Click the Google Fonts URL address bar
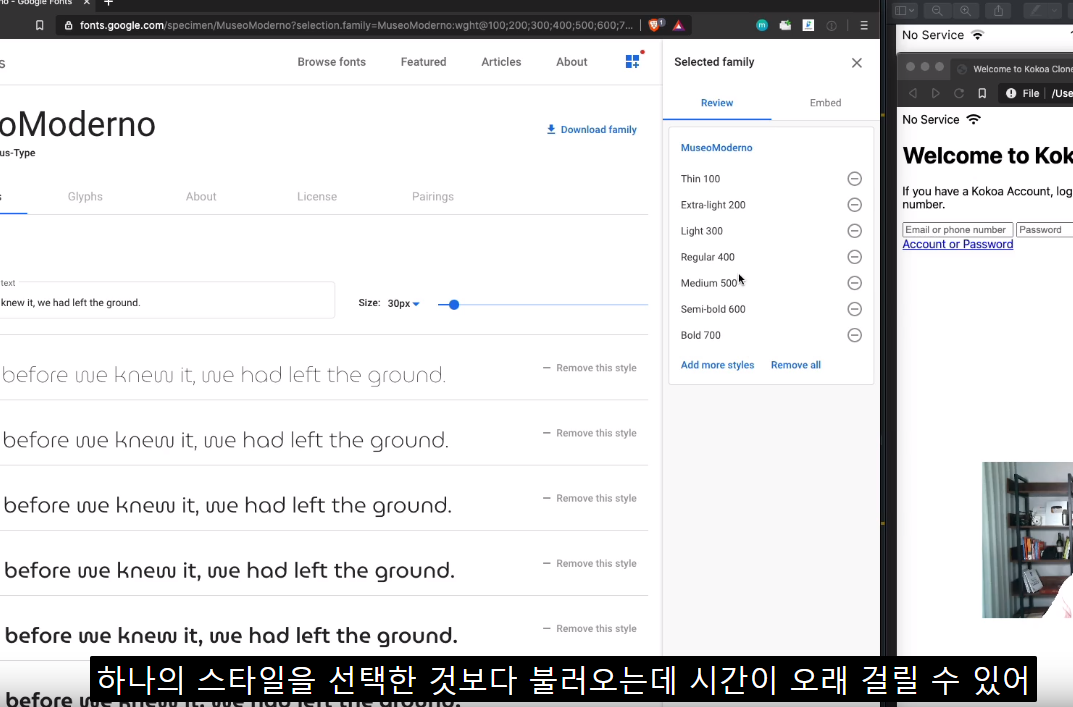Image resolution: width=1073 pixels, height=707 pixels. (x=356, y=25)
